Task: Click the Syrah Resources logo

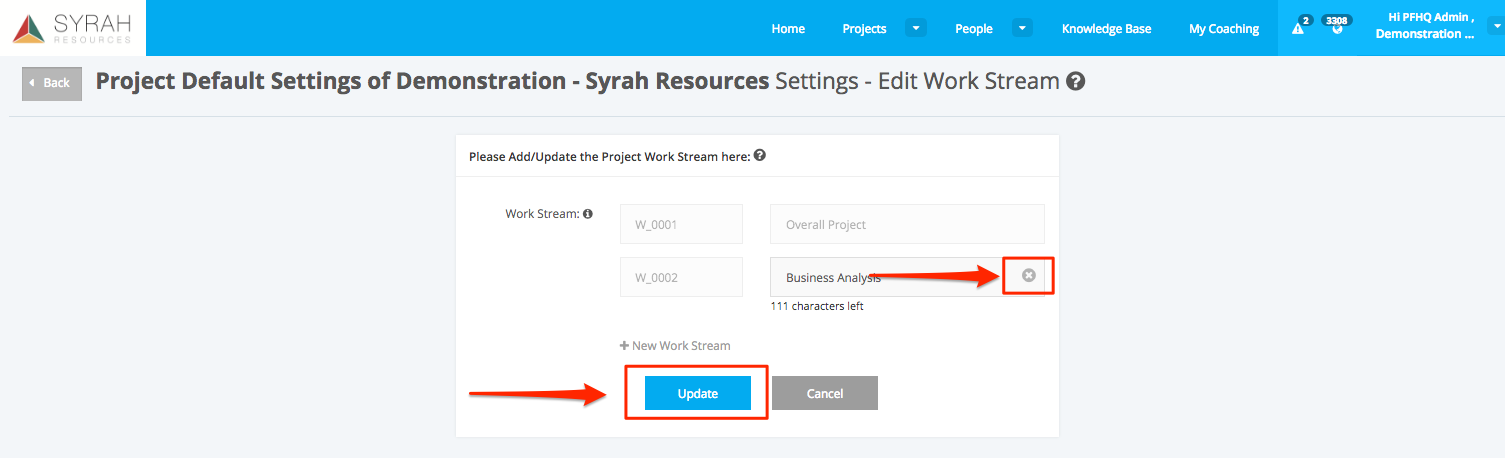Action: (x=72, y=28)
